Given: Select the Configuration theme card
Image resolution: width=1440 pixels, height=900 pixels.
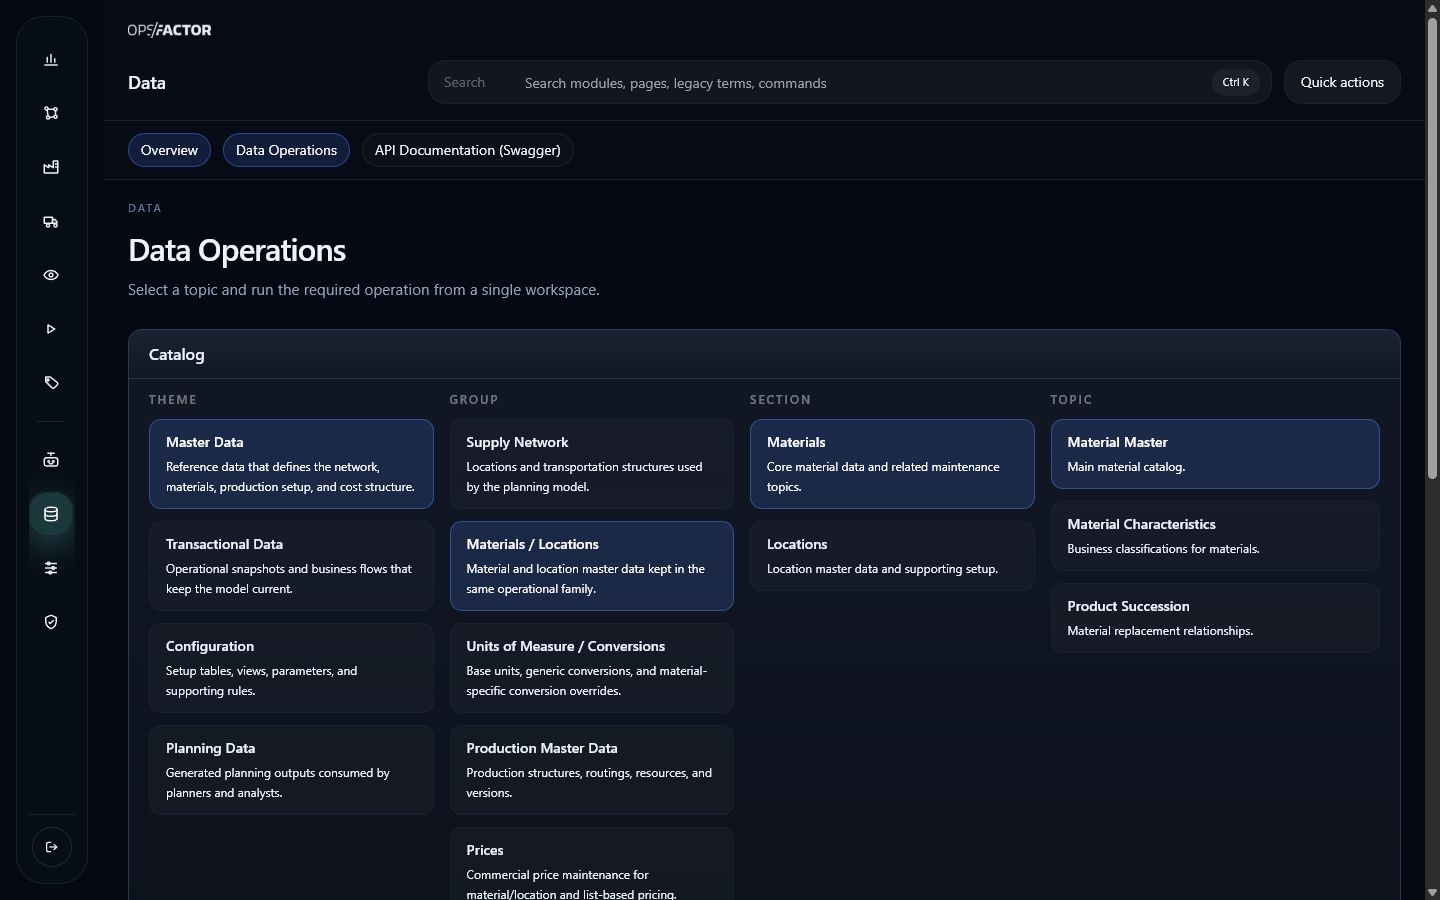Looking at the screenshot, I should 291,668.
